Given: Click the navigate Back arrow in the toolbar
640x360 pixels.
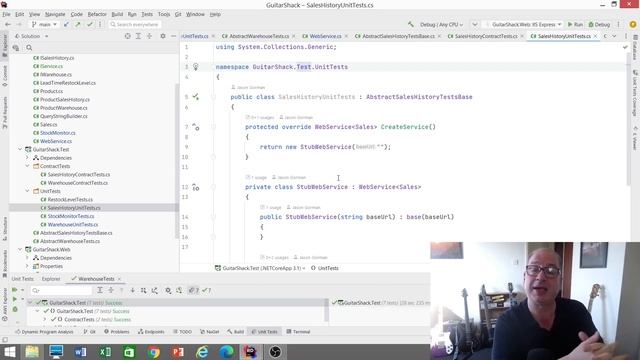Looking at the screenshot, I should tap(8, 24).
